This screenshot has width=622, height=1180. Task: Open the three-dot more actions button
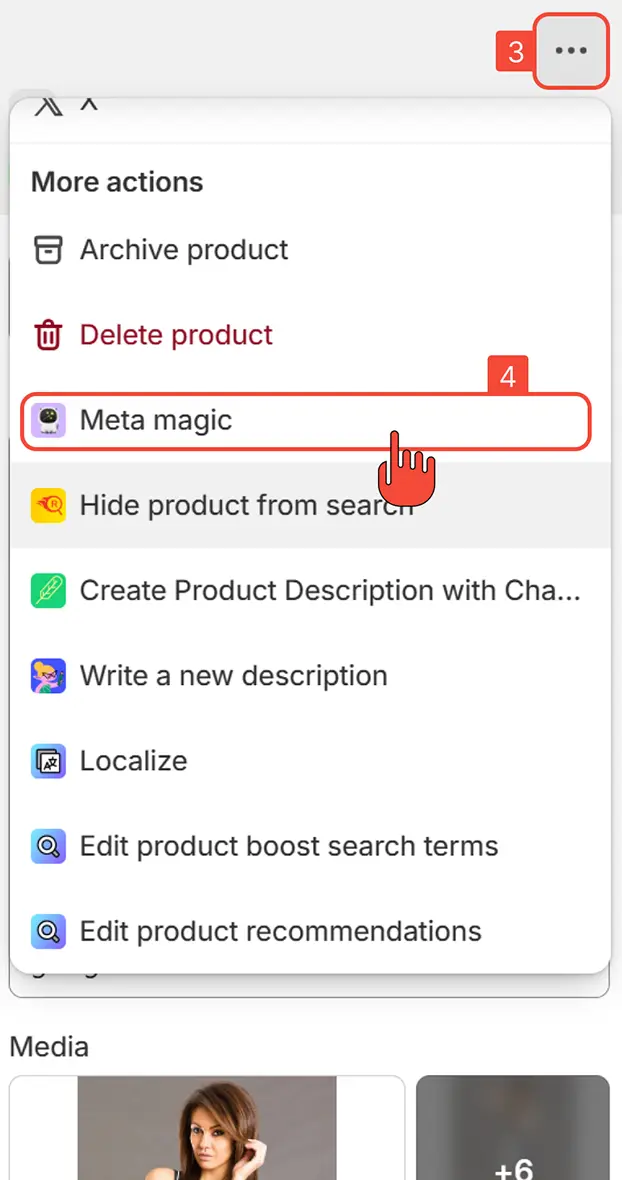pyautogui.click(x=571, y=51)
